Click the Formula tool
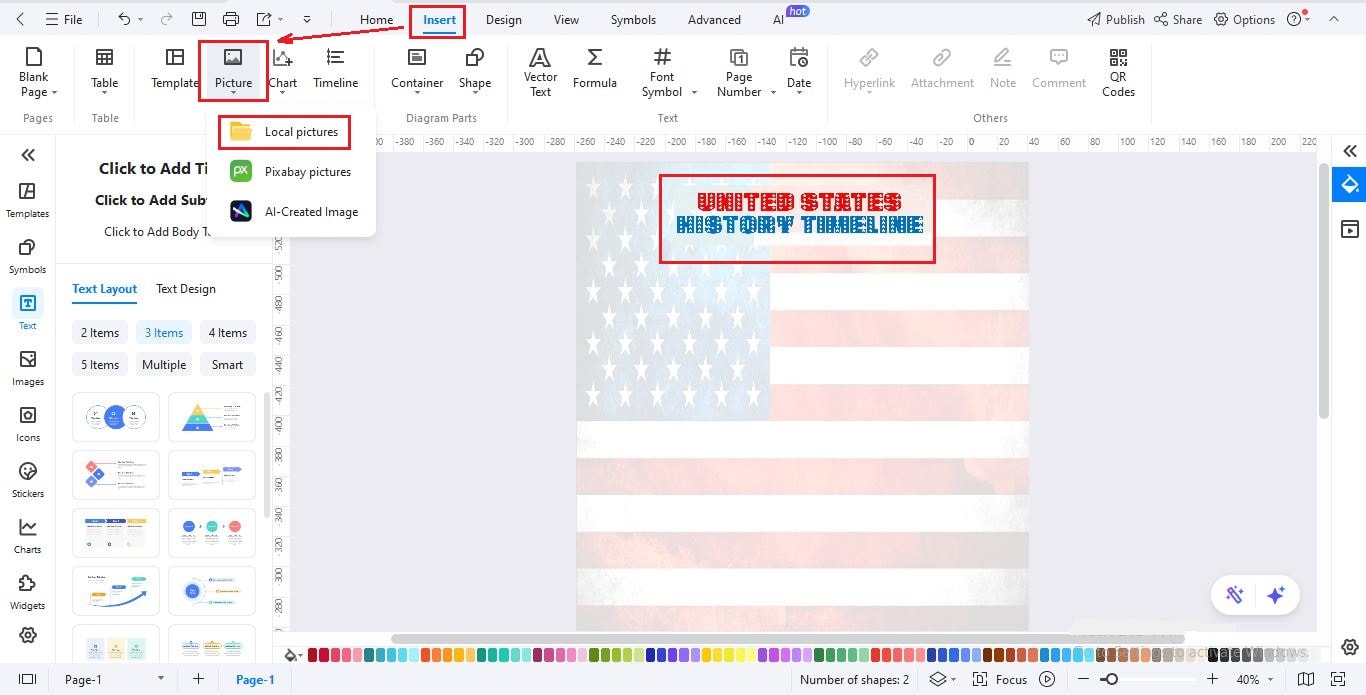Image resolution: width=1366 pixels, height=695 pixels. (x=595, y=69)
